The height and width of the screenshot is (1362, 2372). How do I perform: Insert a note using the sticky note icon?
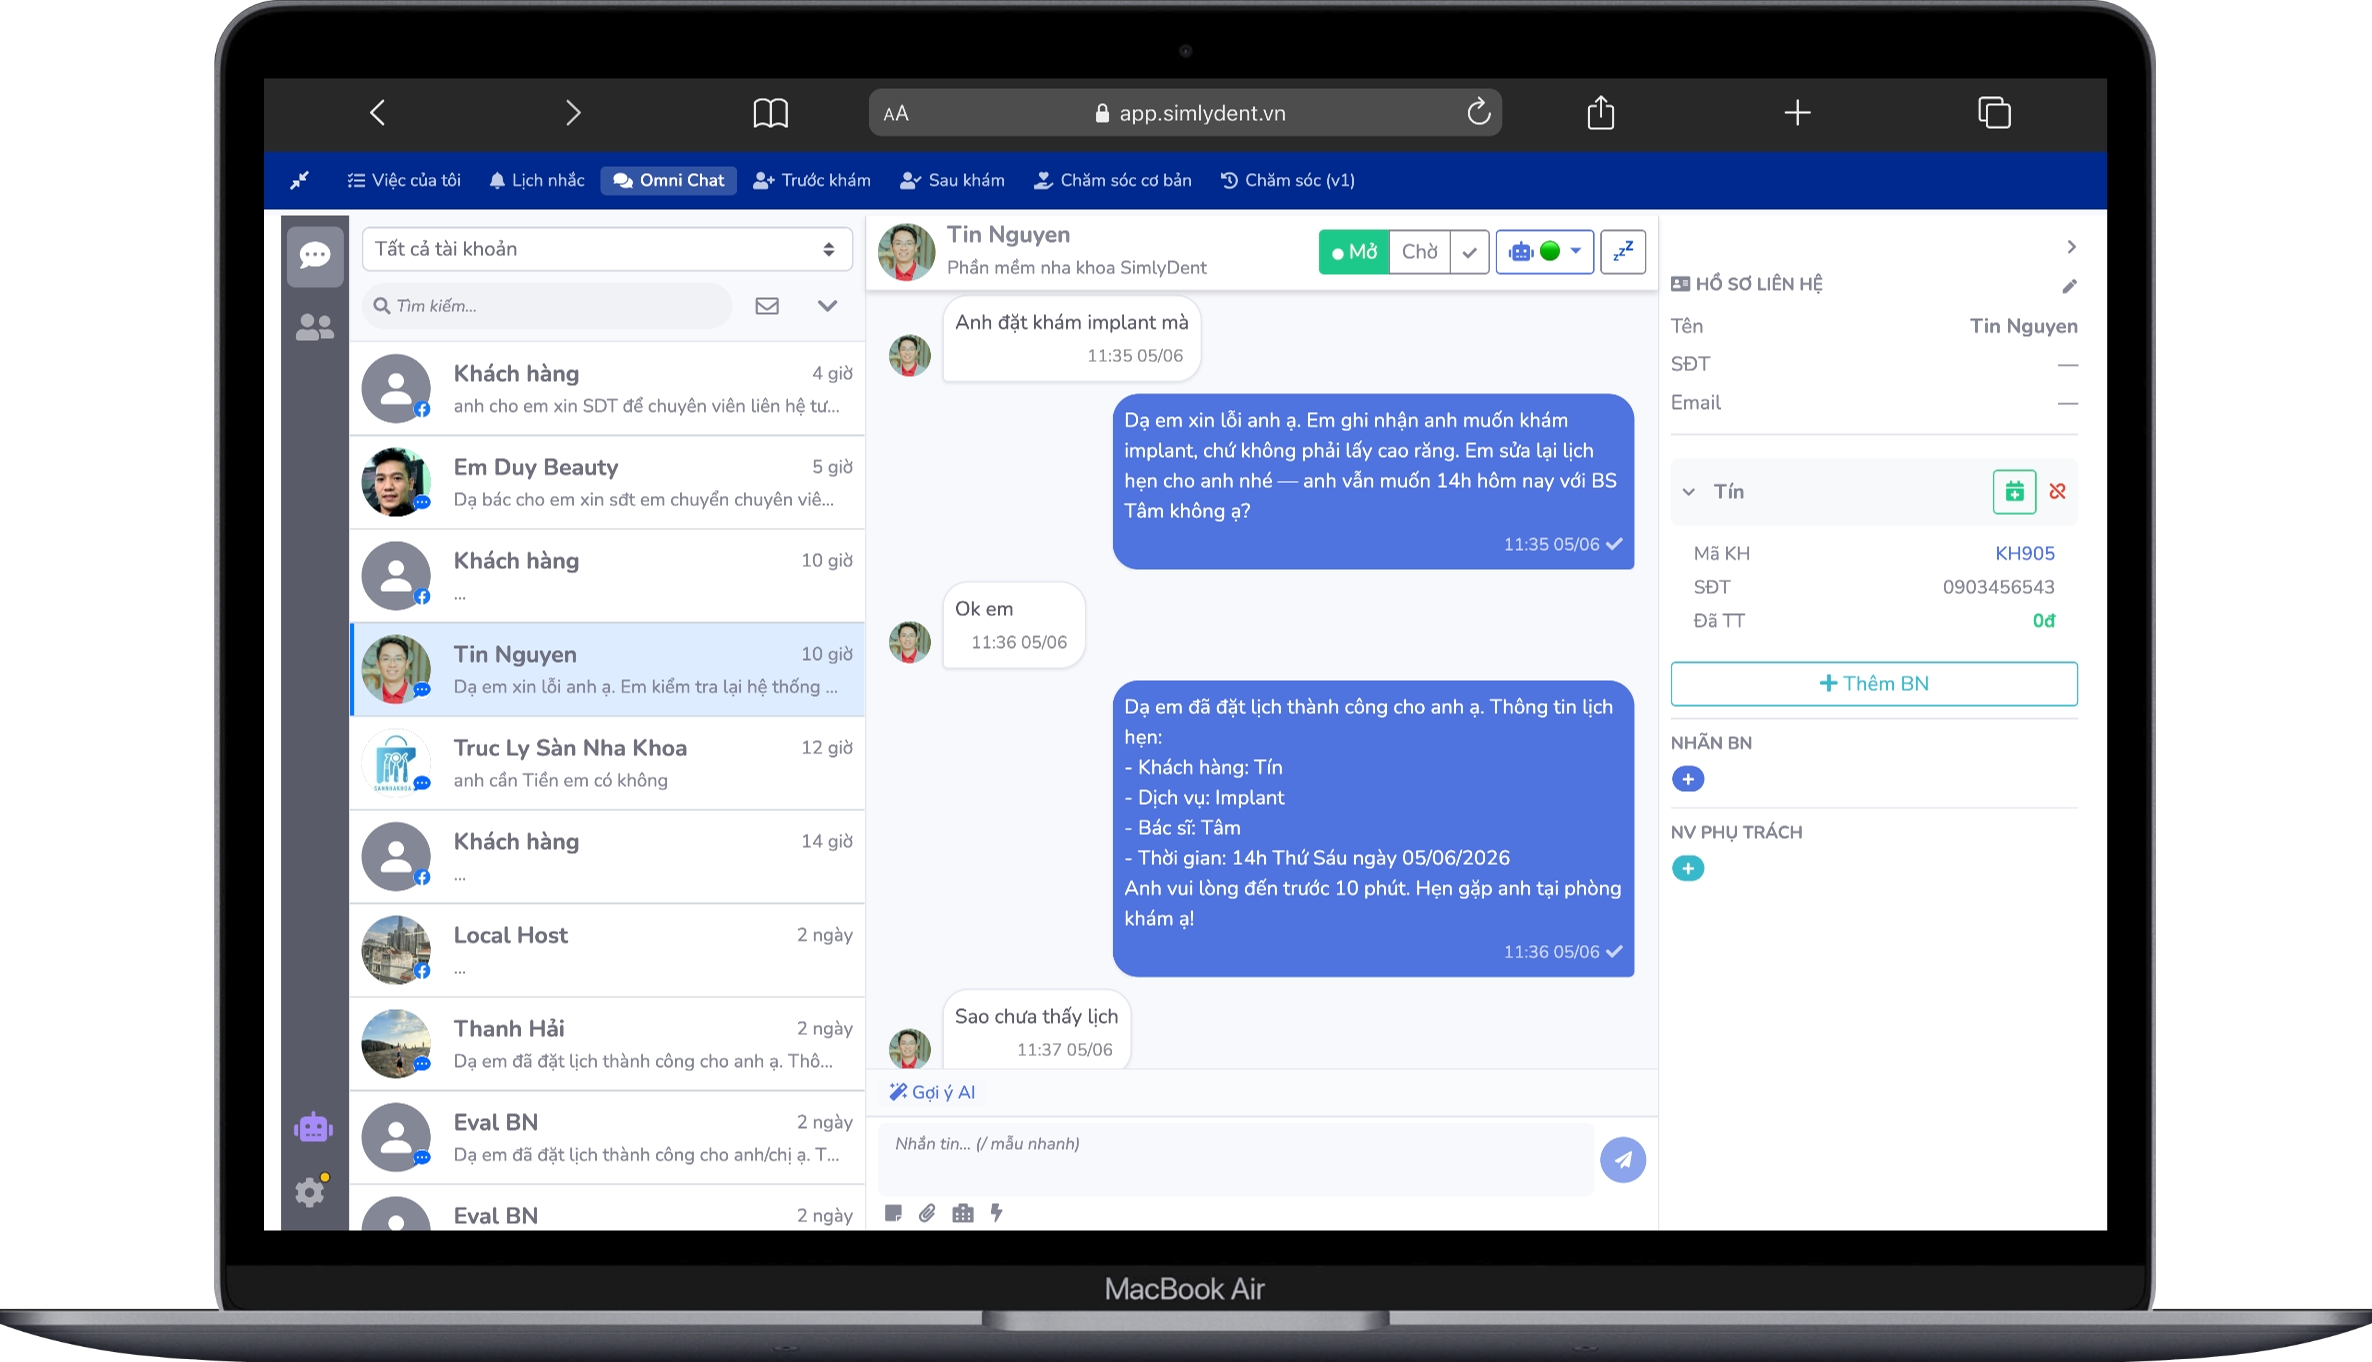click(893, 1213)
